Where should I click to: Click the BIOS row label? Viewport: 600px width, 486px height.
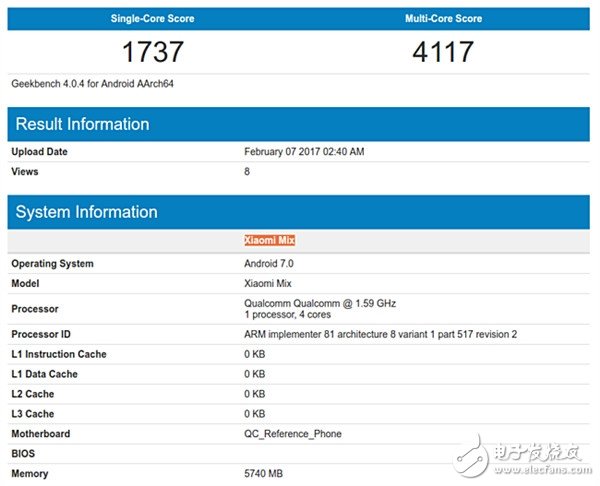[x=24, y=454]
